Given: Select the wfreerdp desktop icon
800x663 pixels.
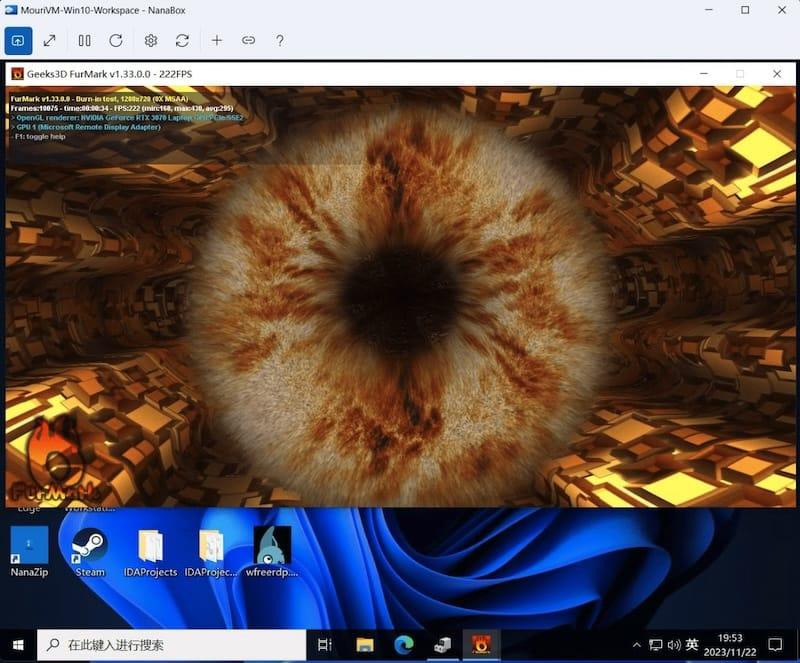Looking at the screenshot, I should coord(272,552).
